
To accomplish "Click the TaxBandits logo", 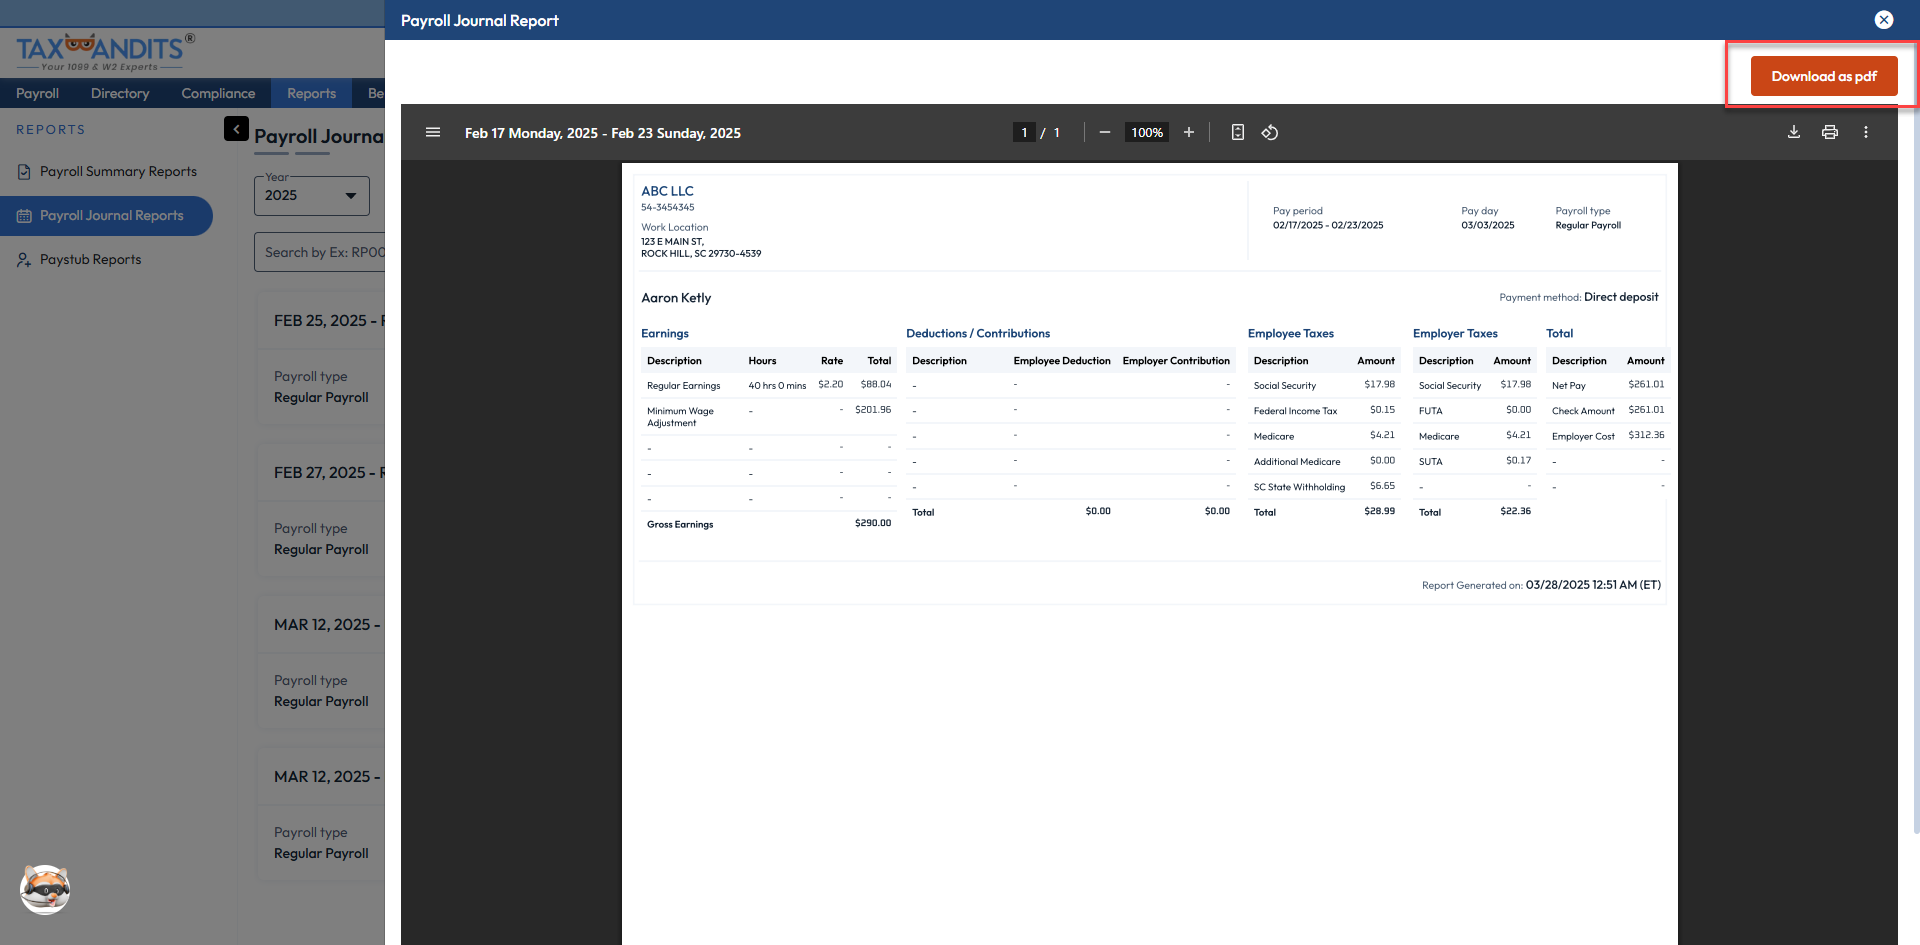I will click(106, 52).
